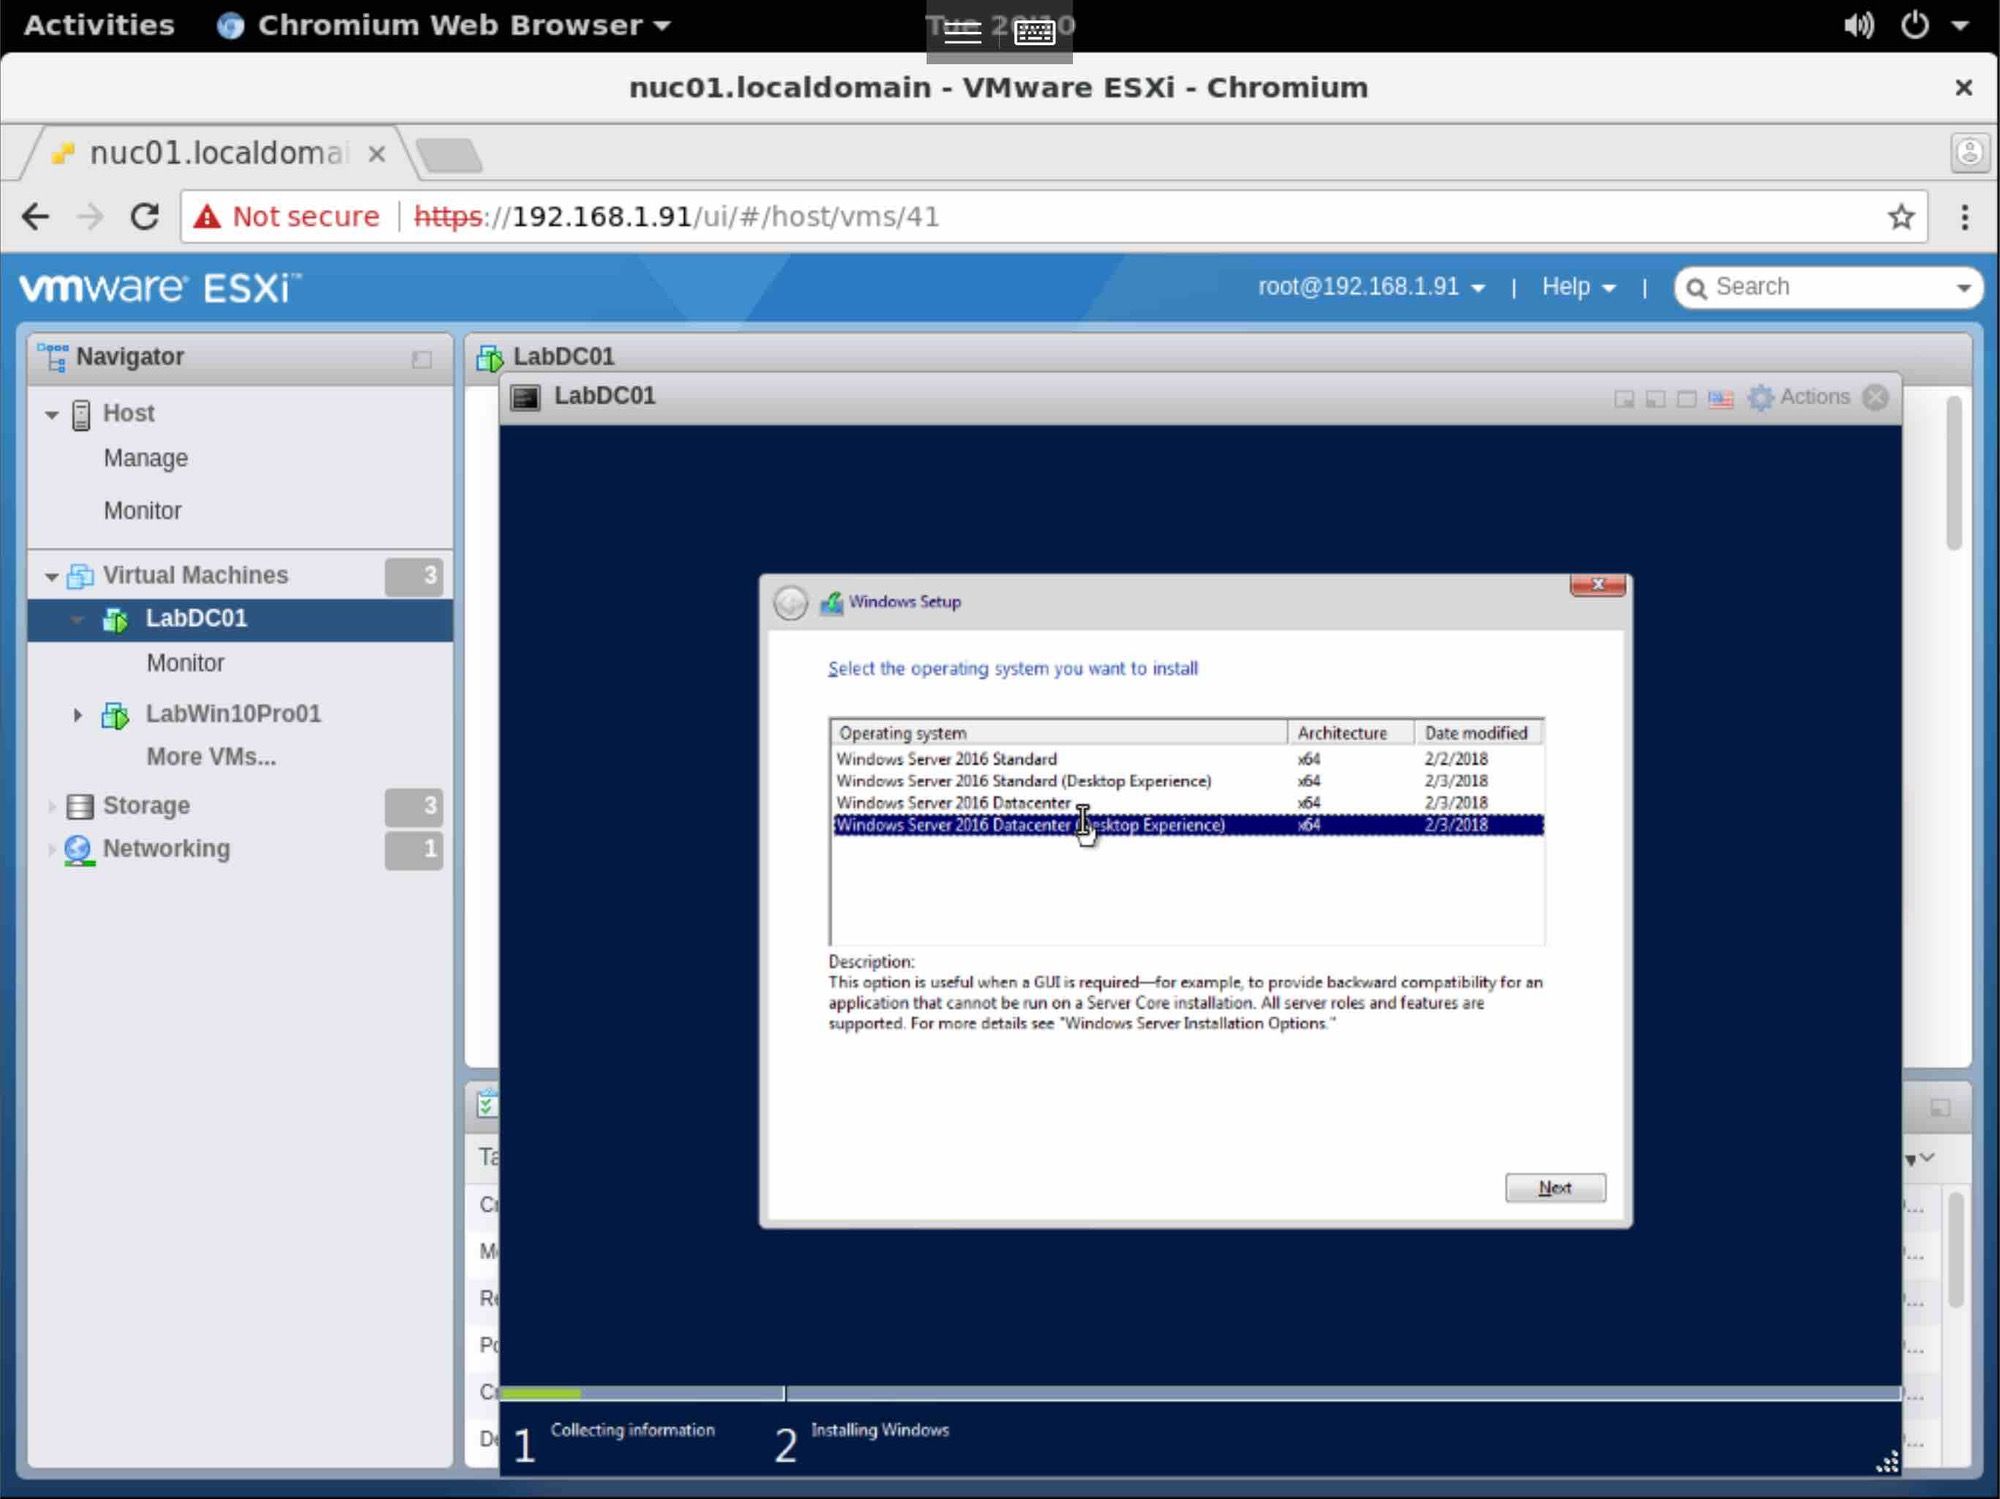This screenshot has height=1499, width=2000.
Task: Open the console Actions gear menu
Action: coord(1799,397)
